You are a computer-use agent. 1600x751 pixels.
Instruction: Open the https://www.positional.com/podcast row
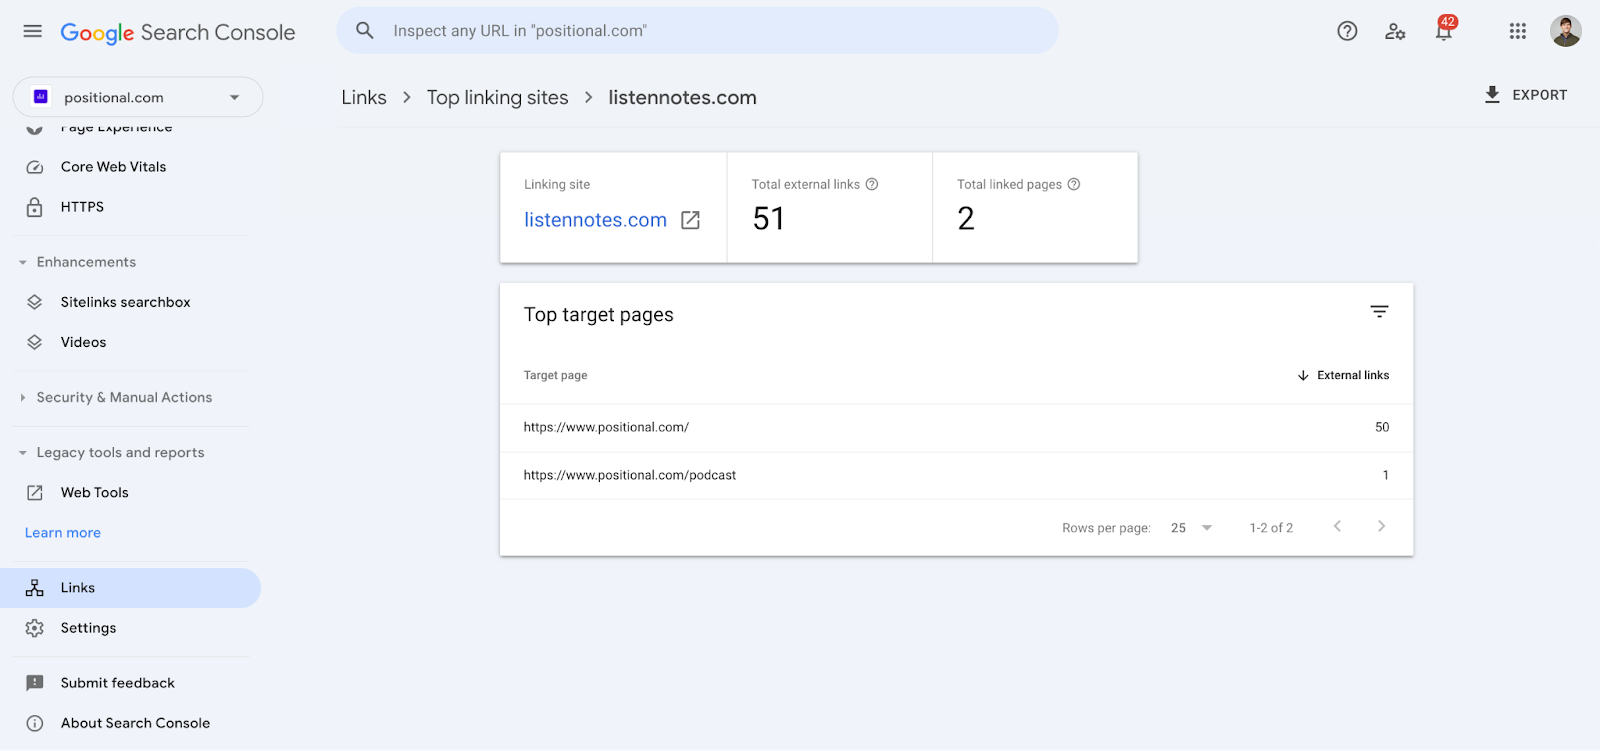point(956,475)
